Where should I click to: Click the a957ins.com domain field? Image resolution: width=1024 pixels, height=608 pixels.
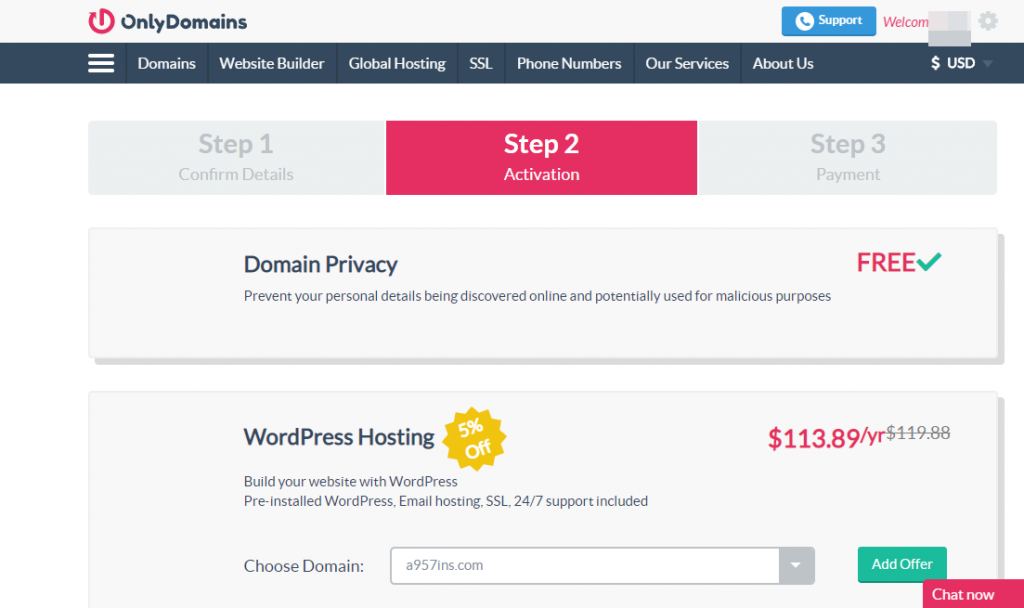coord(585,565)
